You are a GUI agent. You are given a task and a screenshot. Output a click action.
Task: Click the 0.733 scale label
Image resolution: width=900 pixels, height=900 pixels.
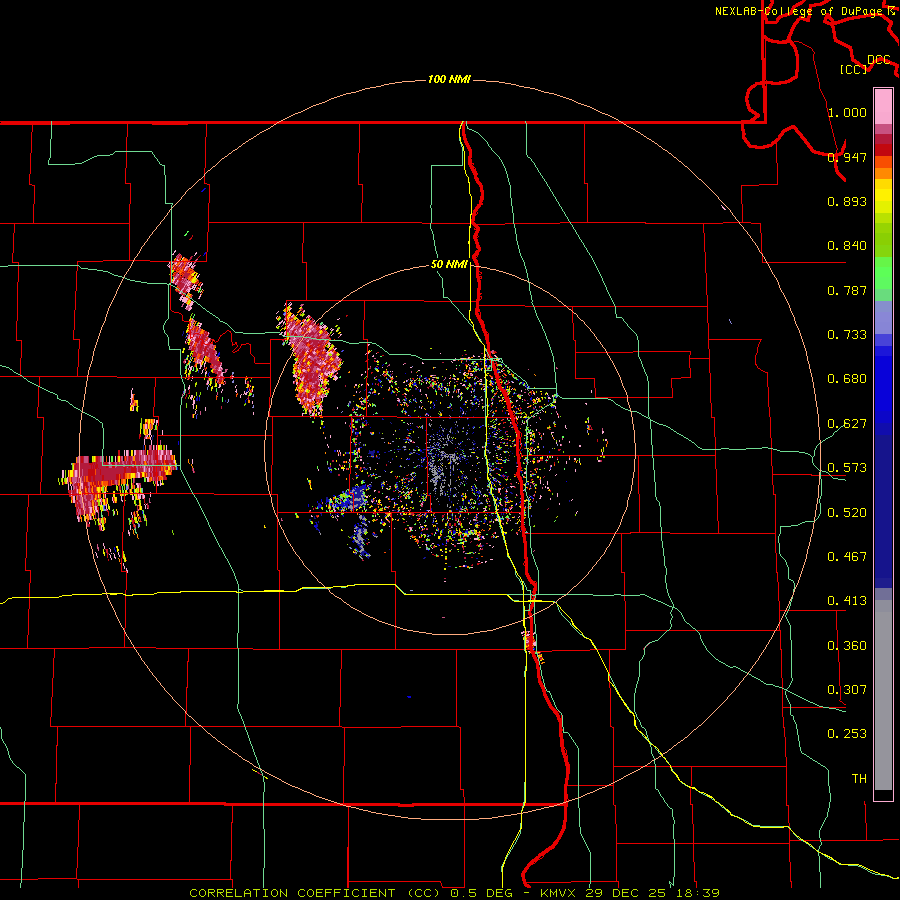(847, 335)
